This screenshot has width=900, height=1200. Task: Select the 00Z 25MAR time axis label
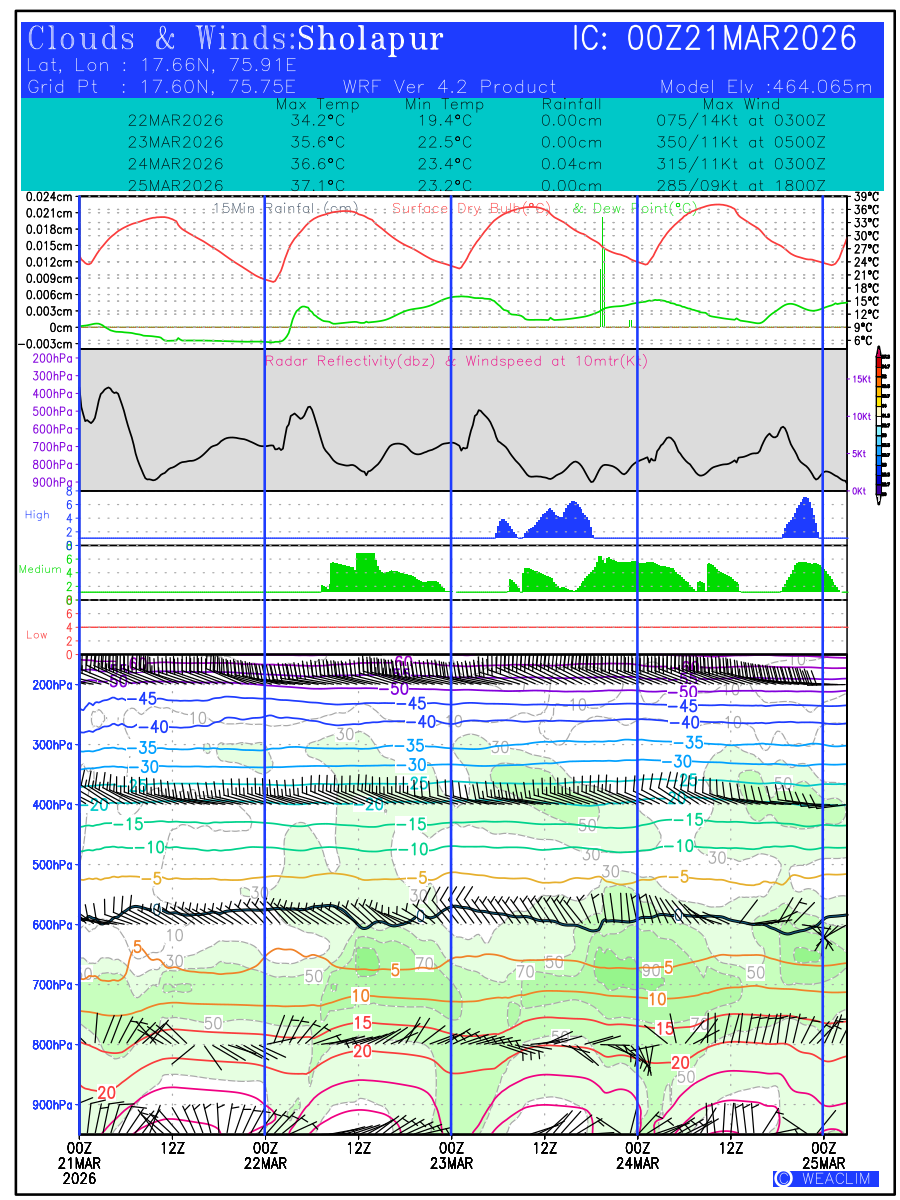[x=823, y=1155]
